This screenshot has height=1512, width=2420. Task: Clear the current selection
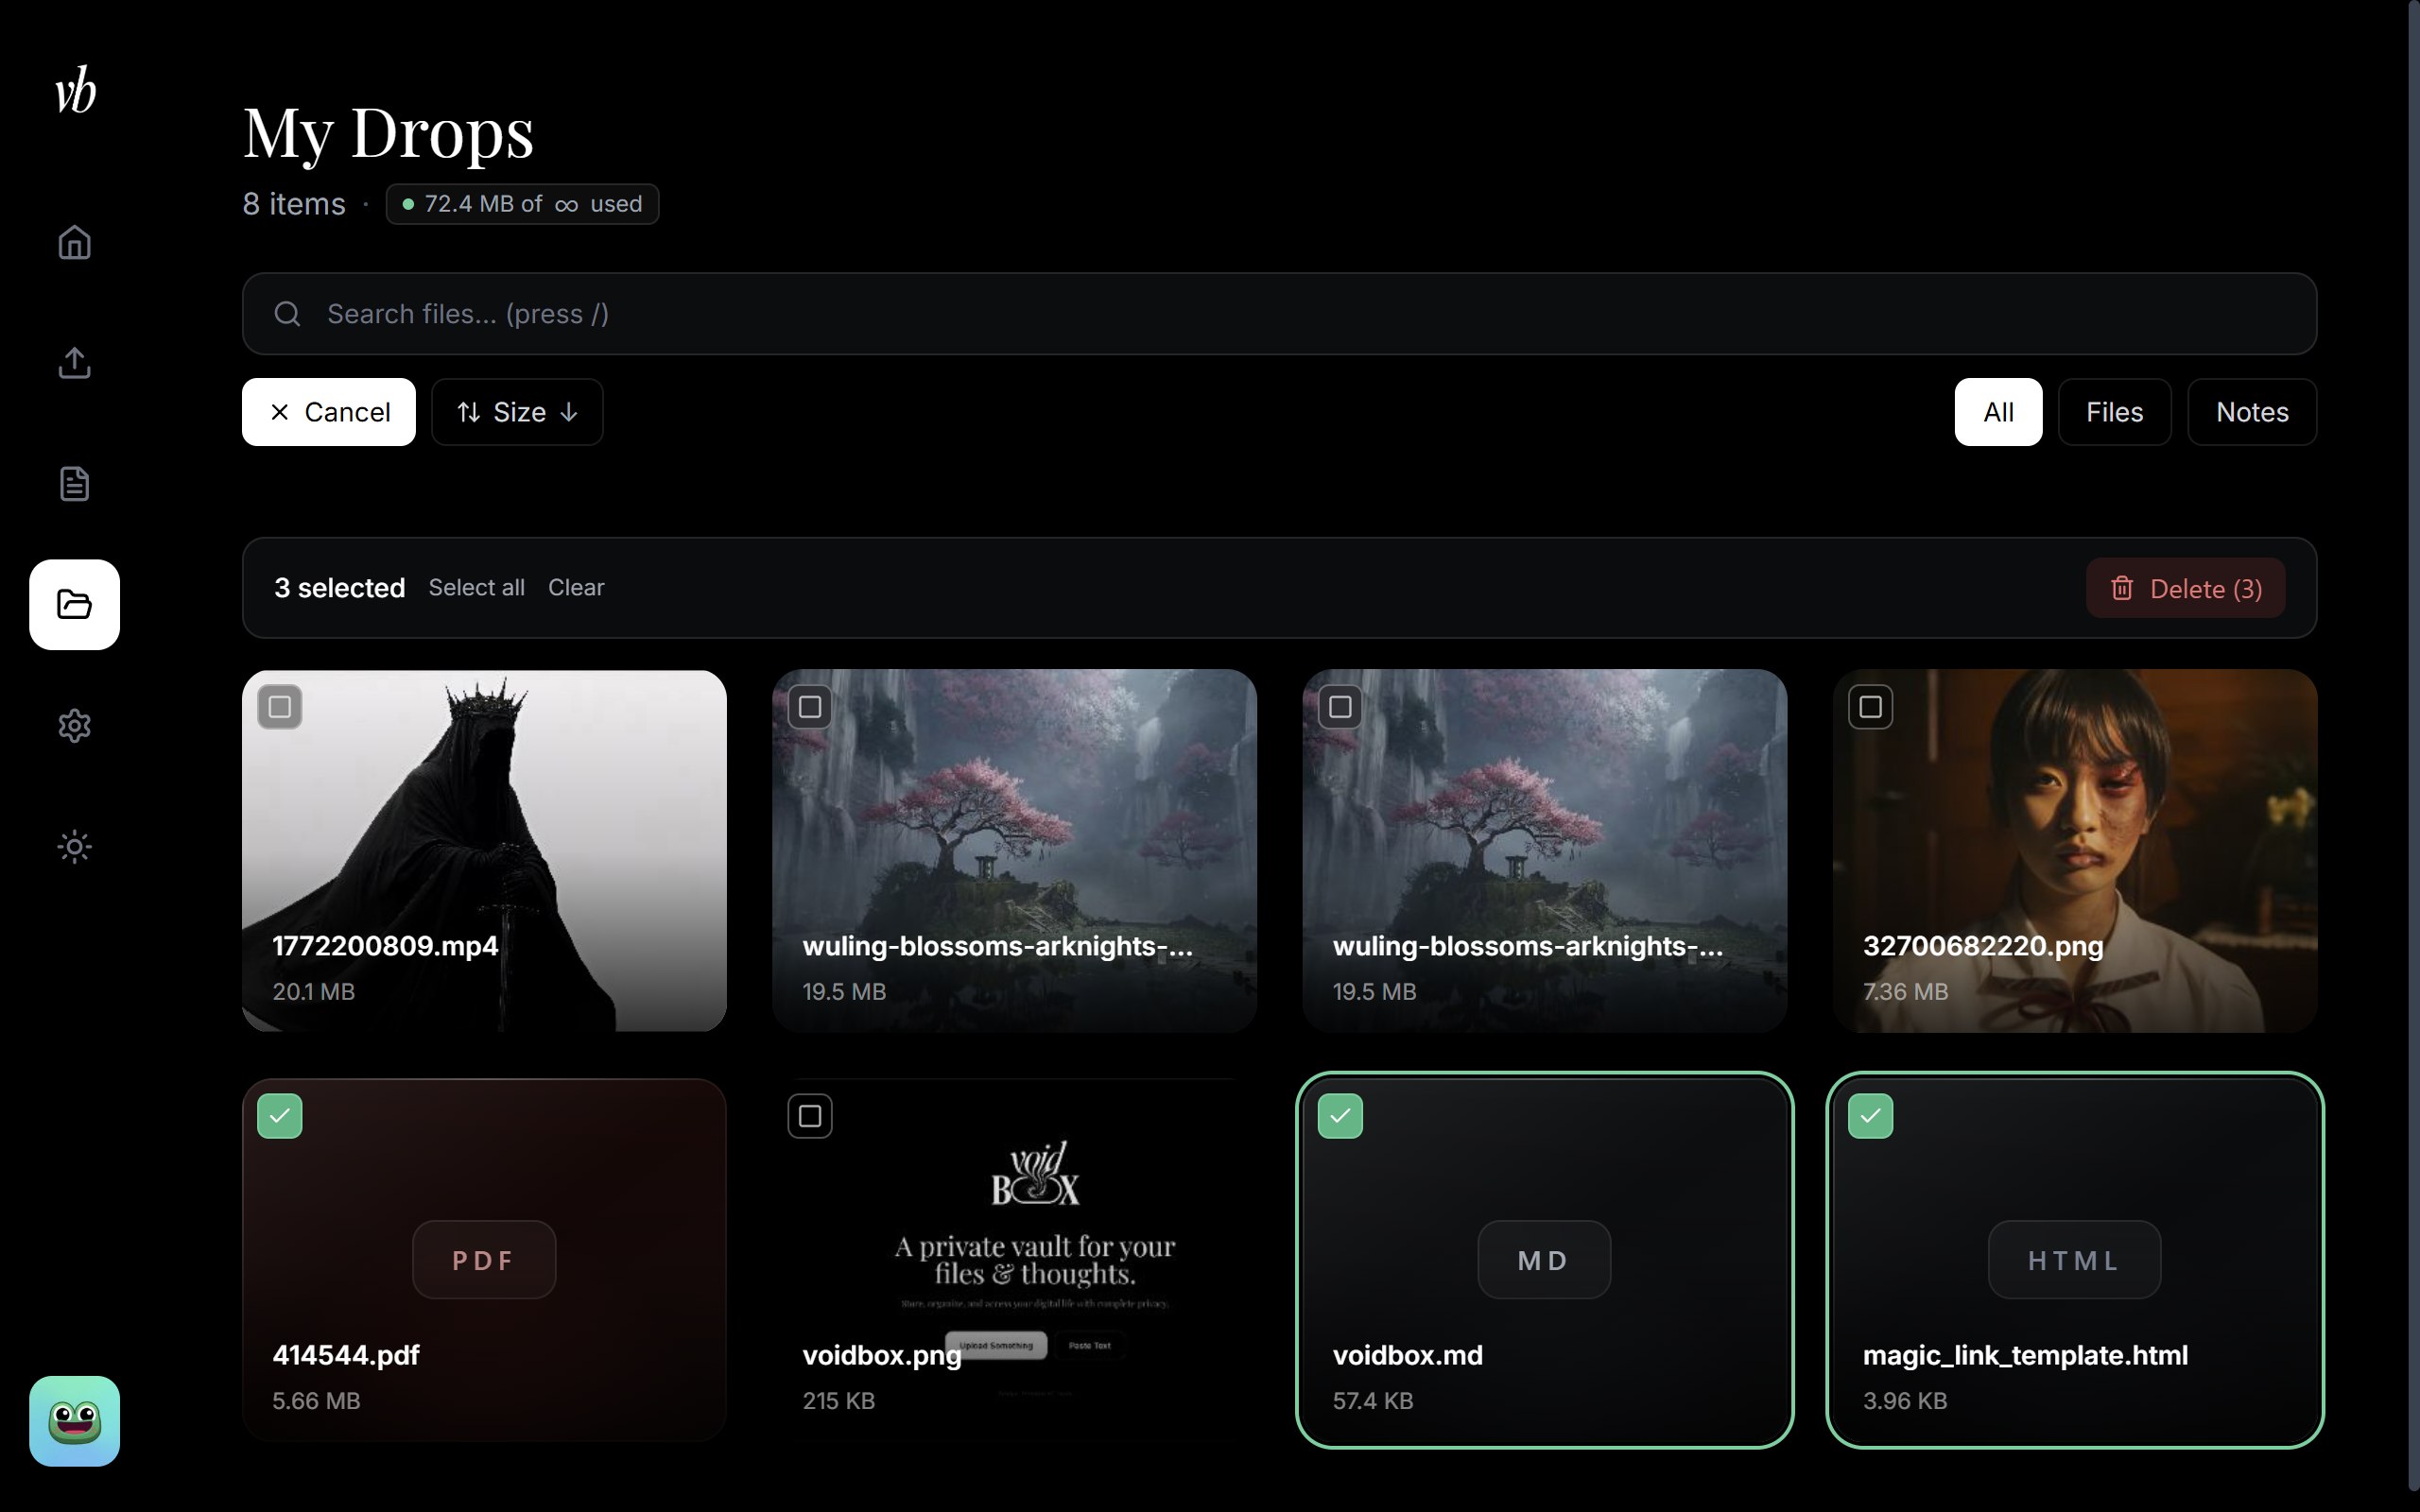576,588
